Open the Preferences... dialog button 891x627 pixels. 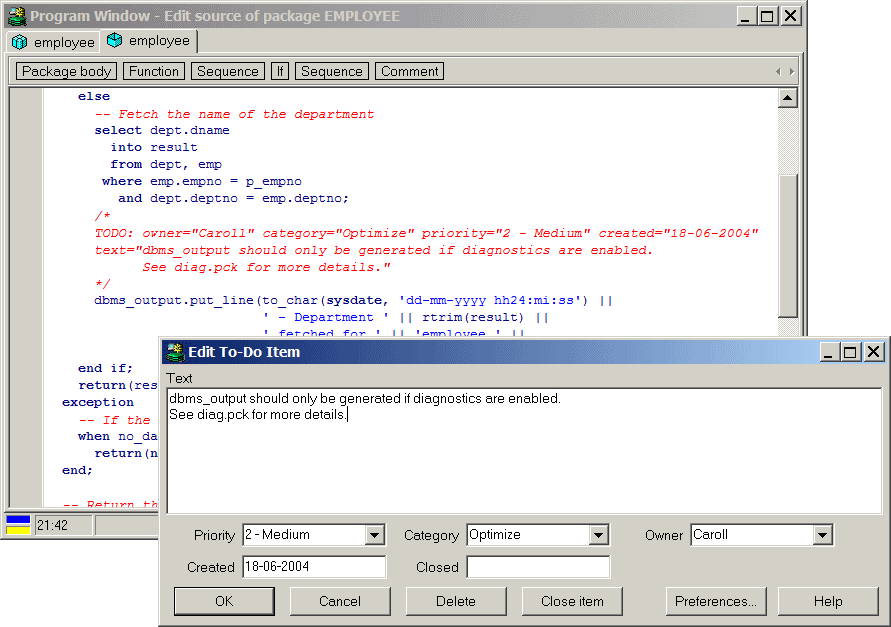click(715, 601)
